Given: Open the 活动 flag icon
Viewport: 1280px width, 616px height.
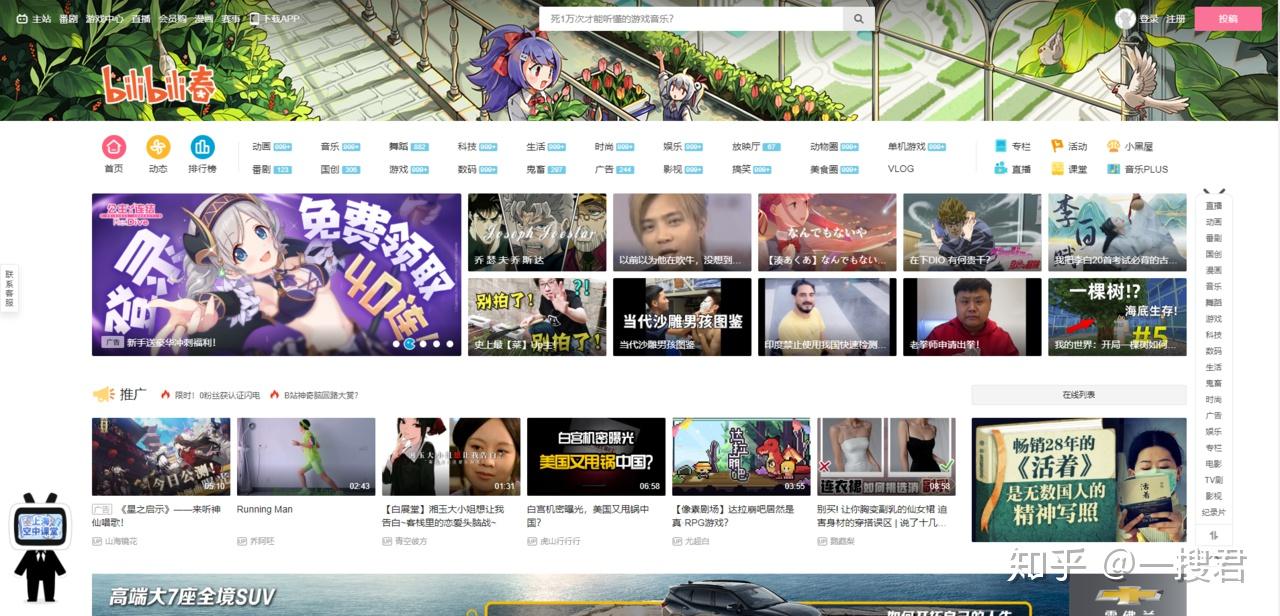Looking at the screenshot, I should pos(1057,146).
